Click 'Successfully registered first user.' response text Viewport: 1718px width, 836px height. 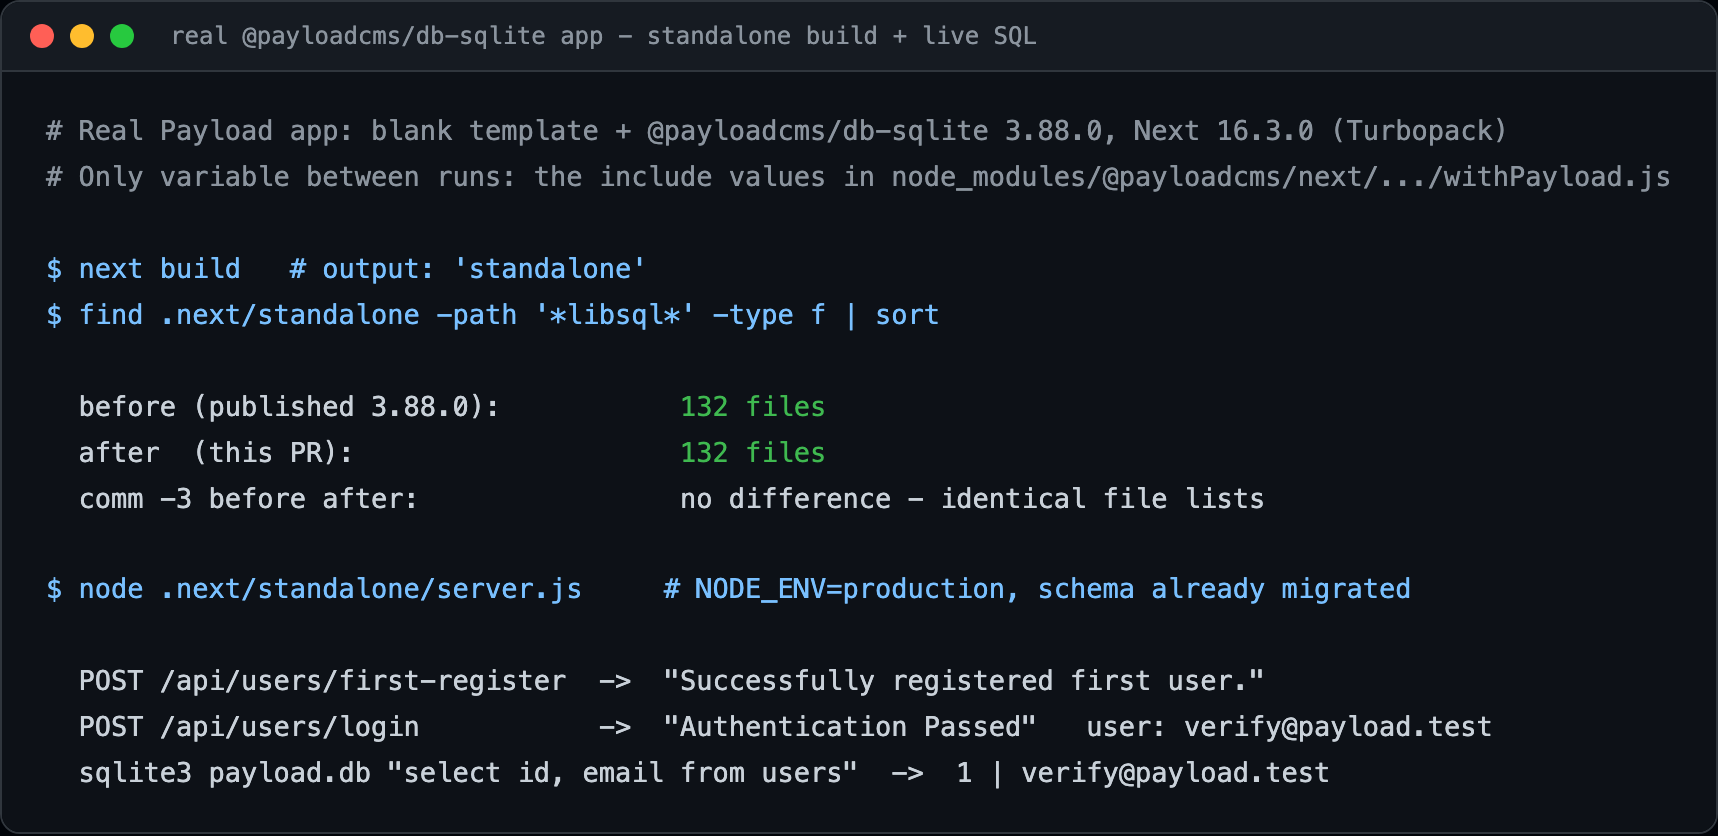point(963,681)
